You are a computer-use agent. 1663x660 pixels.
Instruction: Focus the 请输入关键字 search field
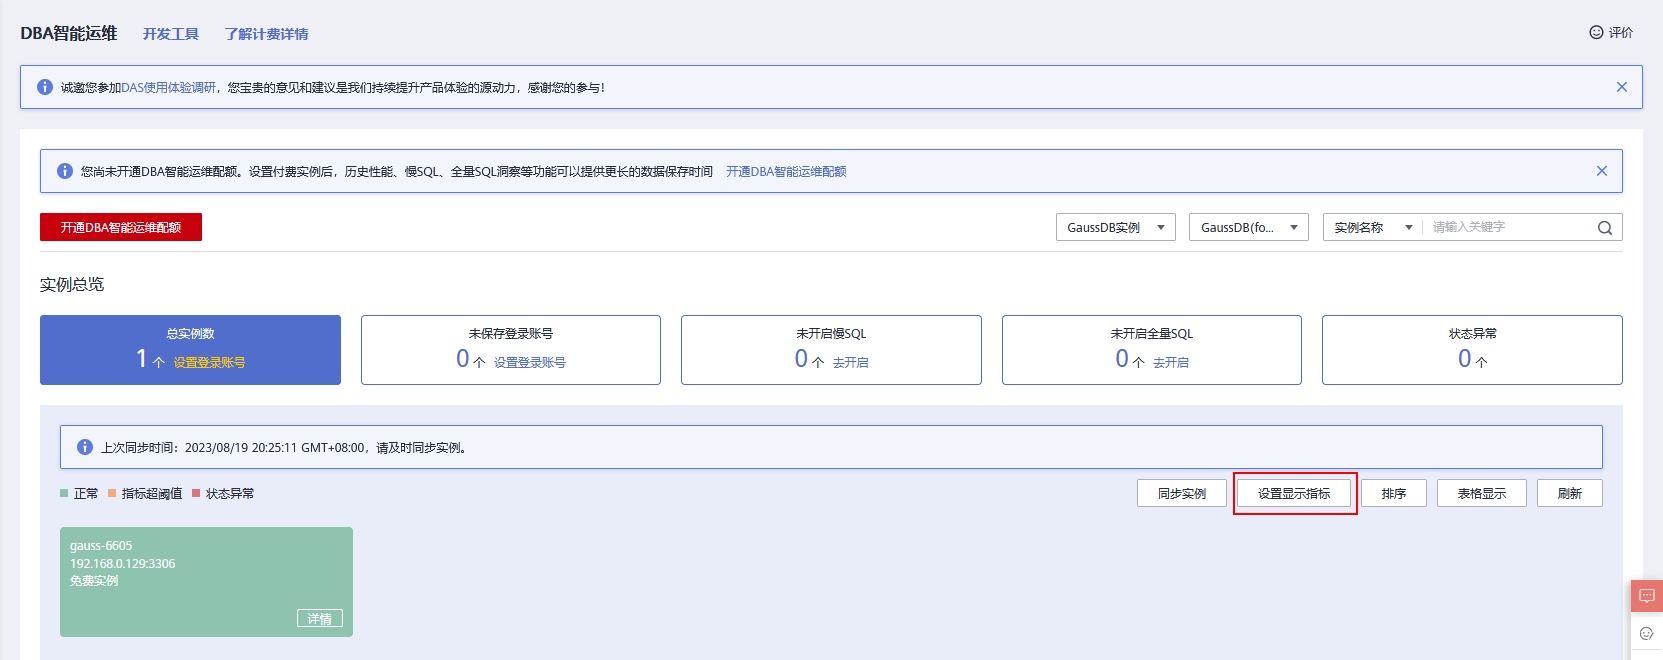(1510, 227)
